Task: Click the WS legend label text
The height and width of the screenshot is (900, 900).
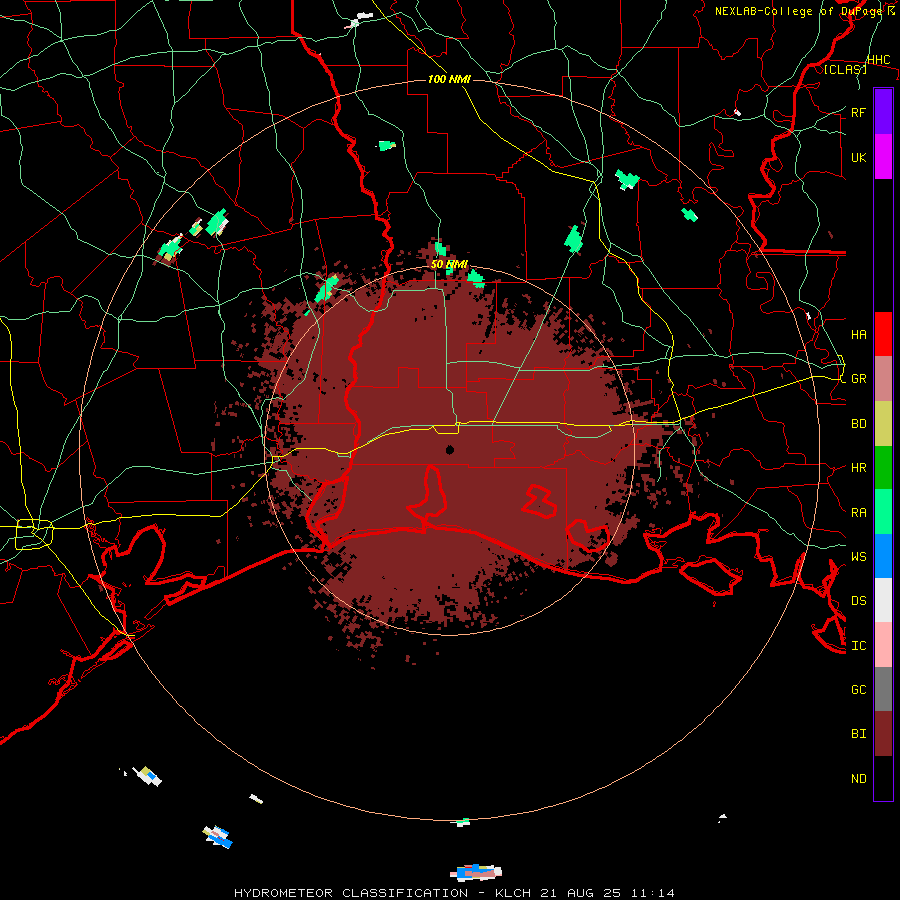Action: (858, 557)
